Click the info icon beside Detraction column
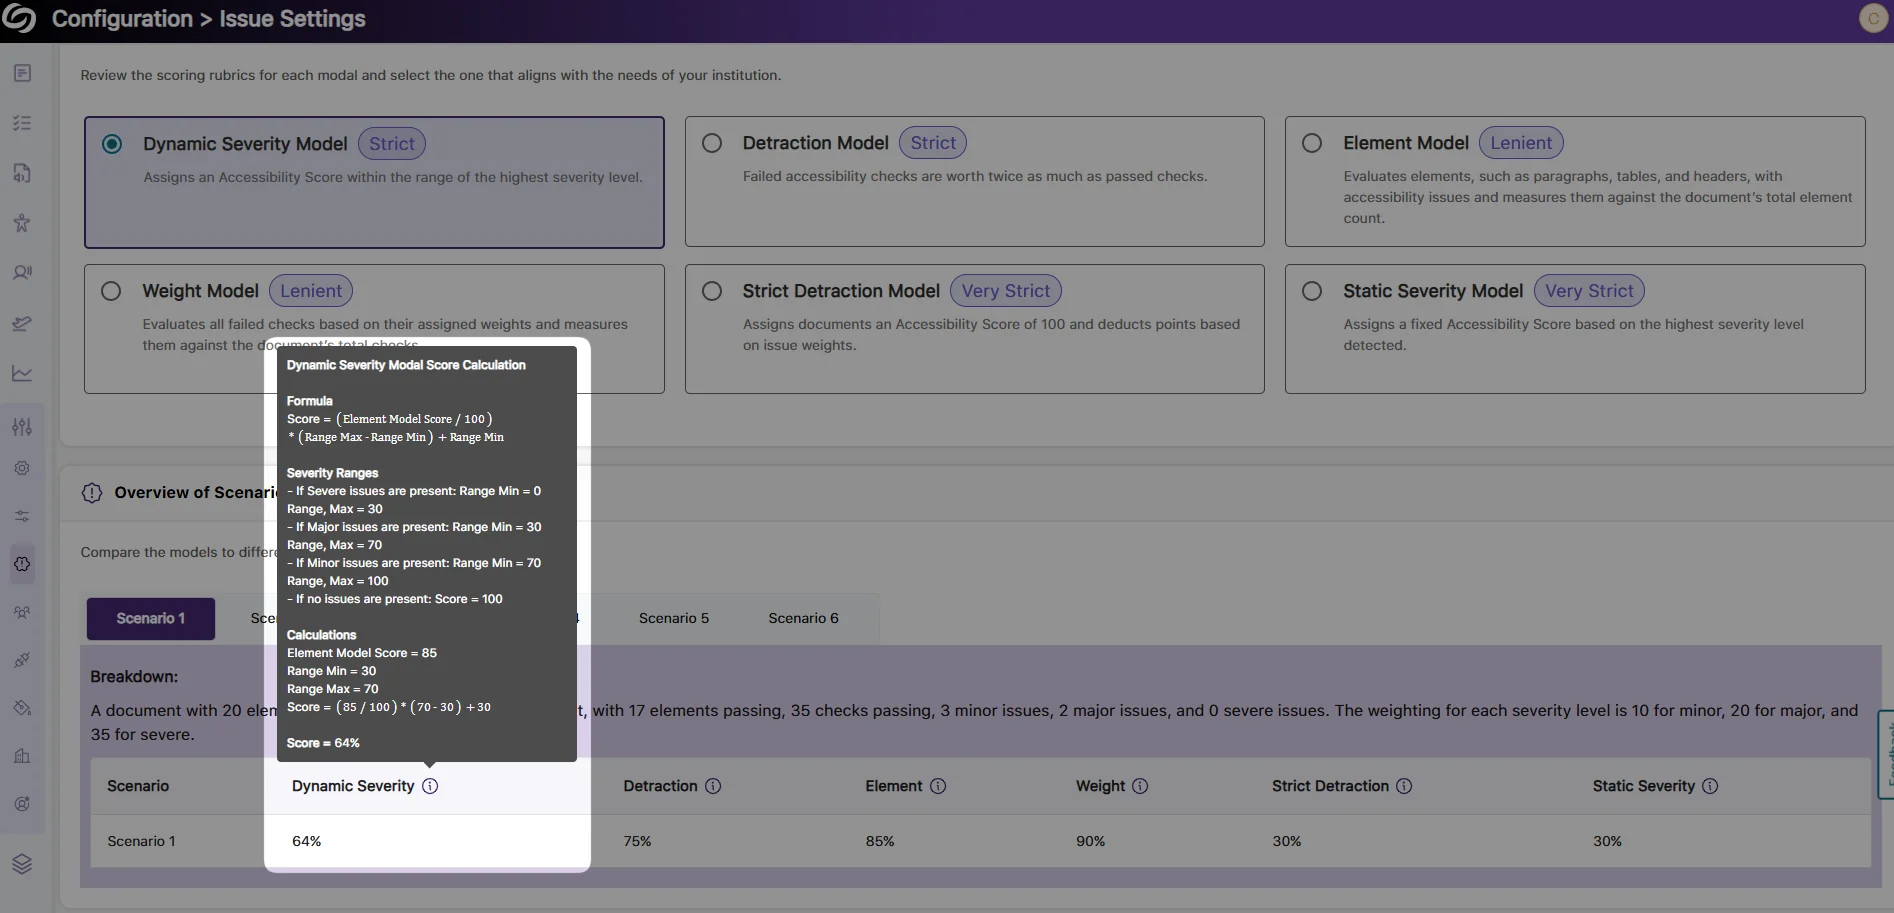Viewport: 1894px width, 913px height. click(x=713, y=786)
